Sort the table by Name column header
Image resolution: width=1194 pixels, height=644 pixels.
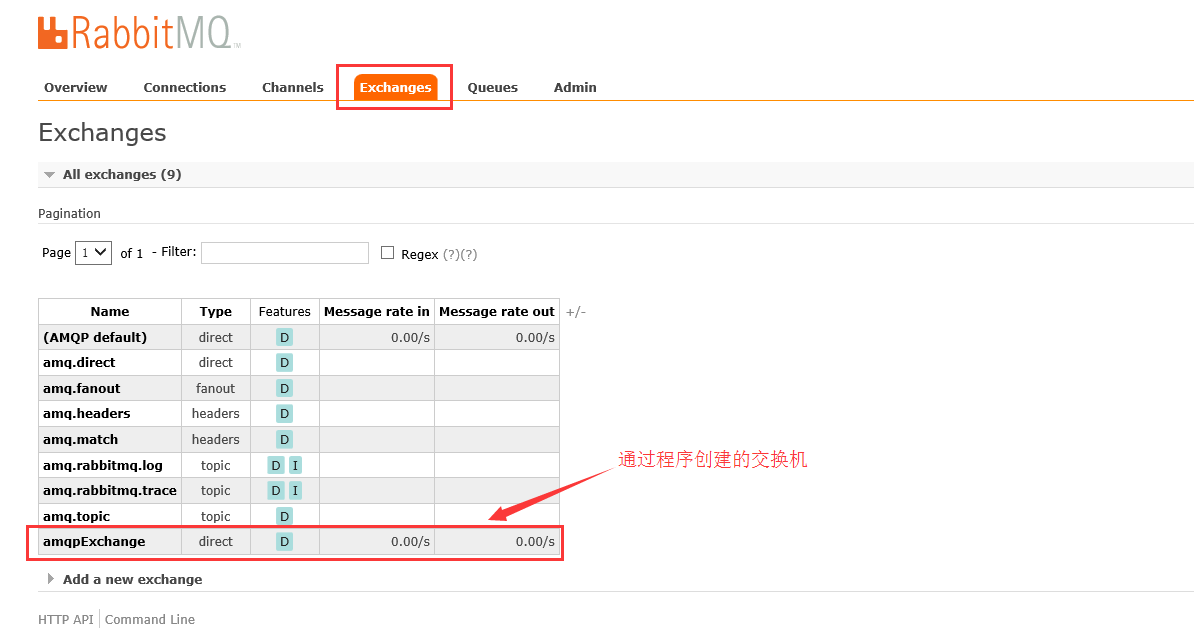[x=110, y=312]
